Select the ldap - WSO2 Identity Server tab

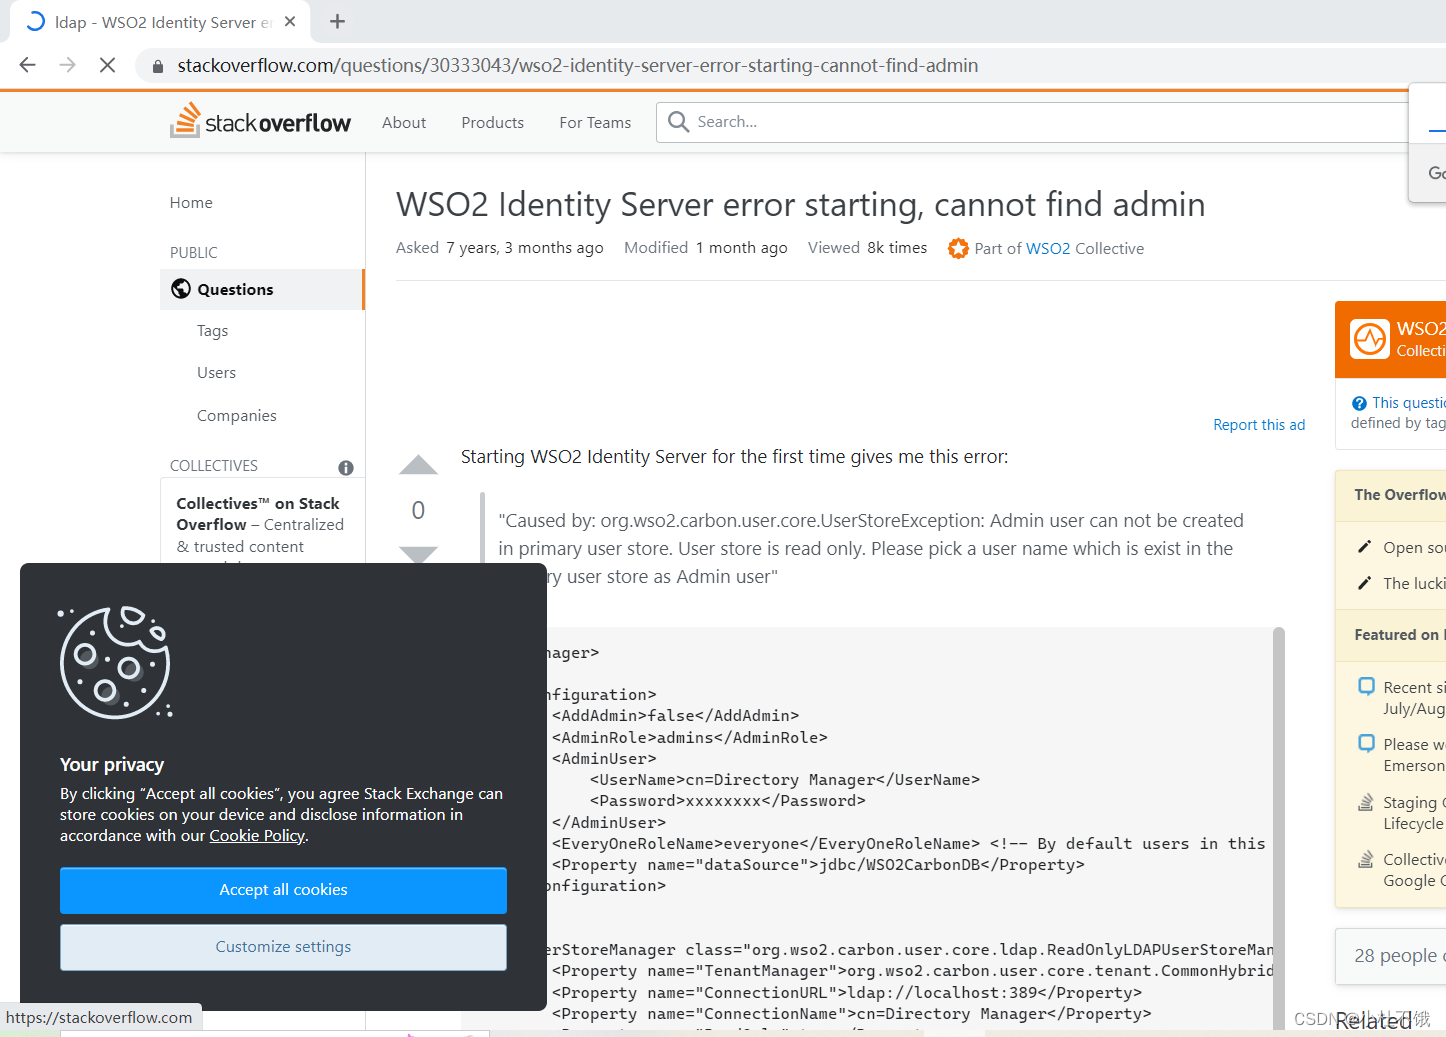click(x=160, y=22)
